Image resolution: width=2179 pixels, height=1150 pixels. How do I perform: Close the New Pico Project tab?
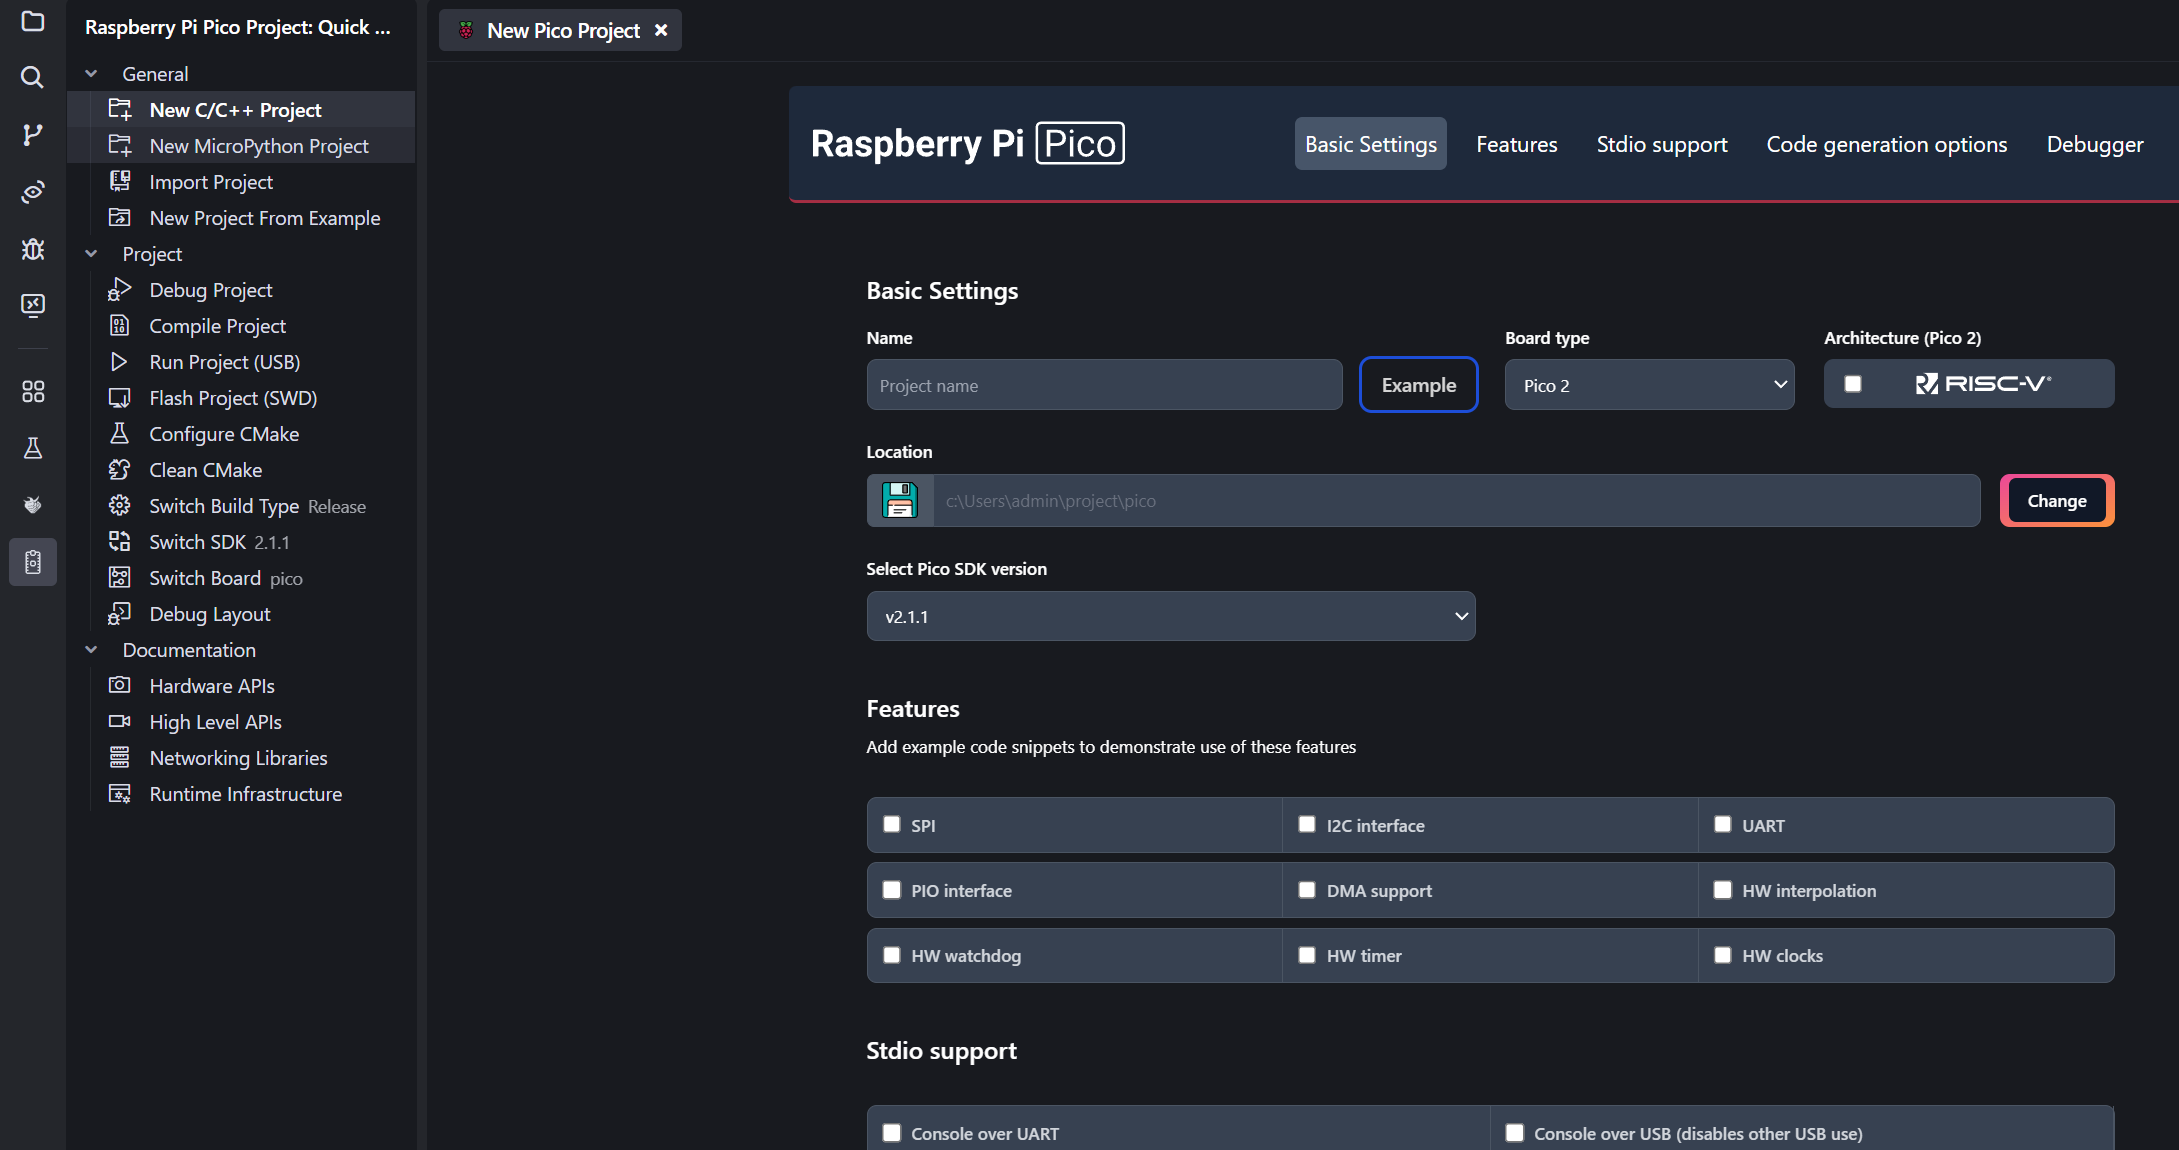click(x=661, y=31)
